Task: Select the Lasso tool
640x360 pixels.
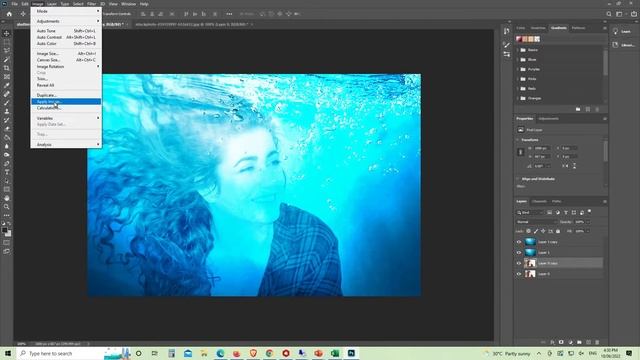Action: 7,50
